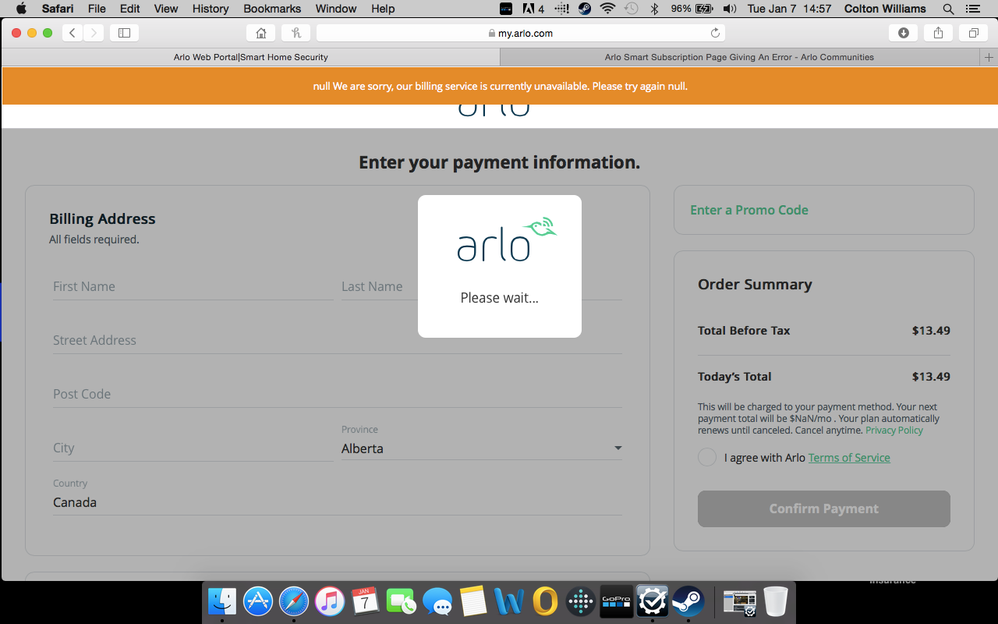Launch Microsoft Outlook from the Dock
Screen dimensions: 998x624
(x=545, y=601)
